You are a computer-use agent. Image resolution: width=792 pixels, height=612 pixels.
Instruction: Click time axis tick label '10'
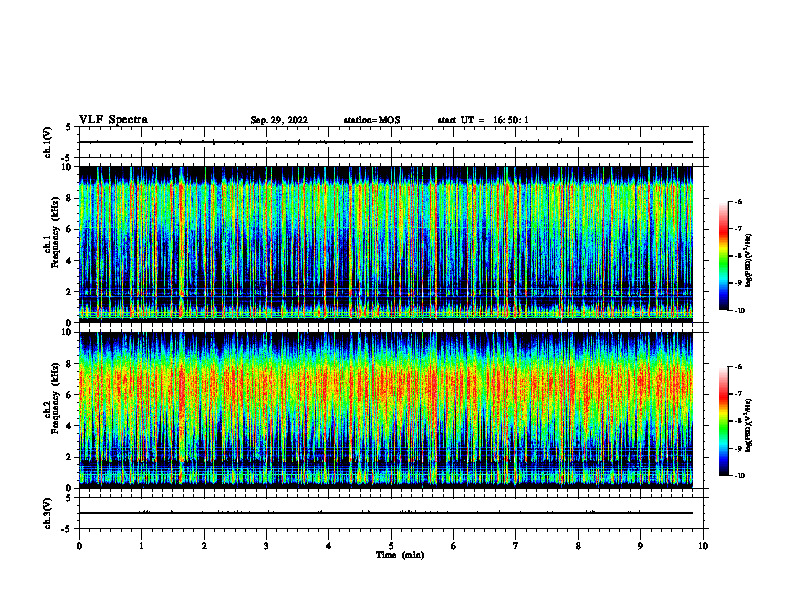pyautogui.click(x=703, y=546)
